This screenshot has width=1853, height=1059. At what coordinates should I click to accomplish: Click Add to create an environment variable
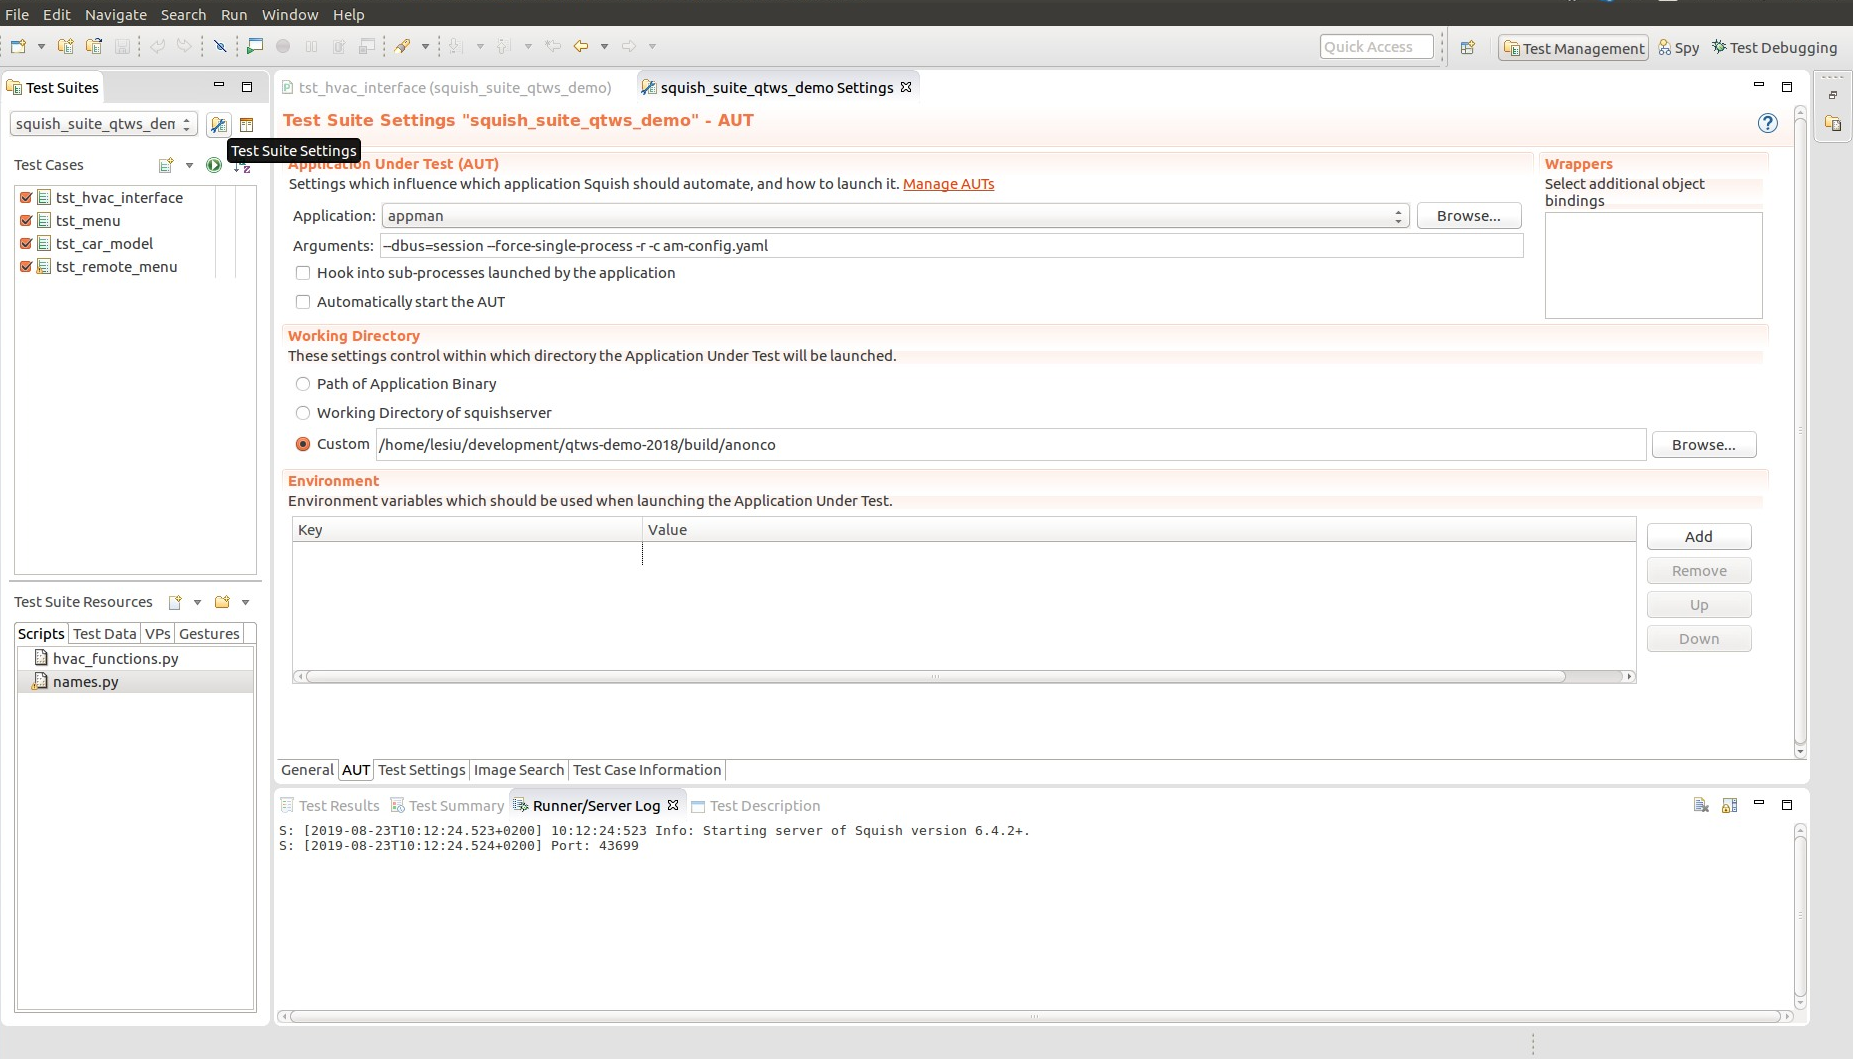click(x=1698, y=537)
